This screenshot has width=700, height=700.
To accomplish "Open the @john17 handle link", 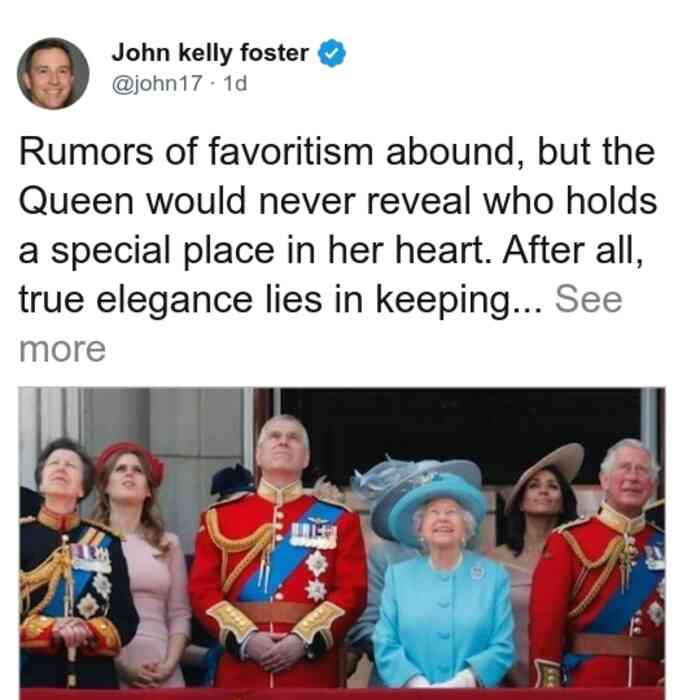I will click(x=157, y=83).
